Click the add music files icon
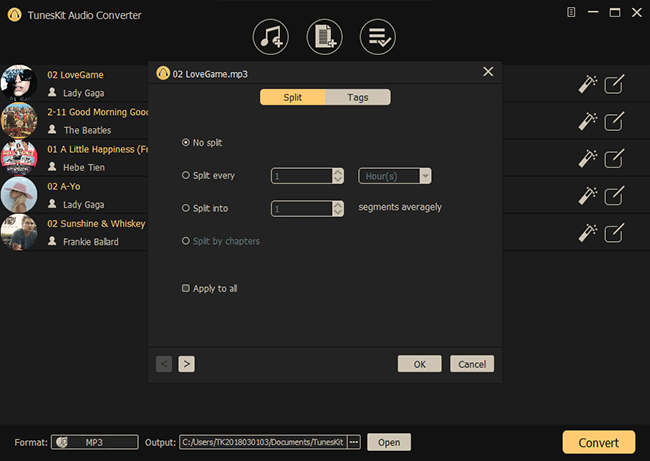The image size is (650, 461). pyautogui.click(x=270, y=37)
